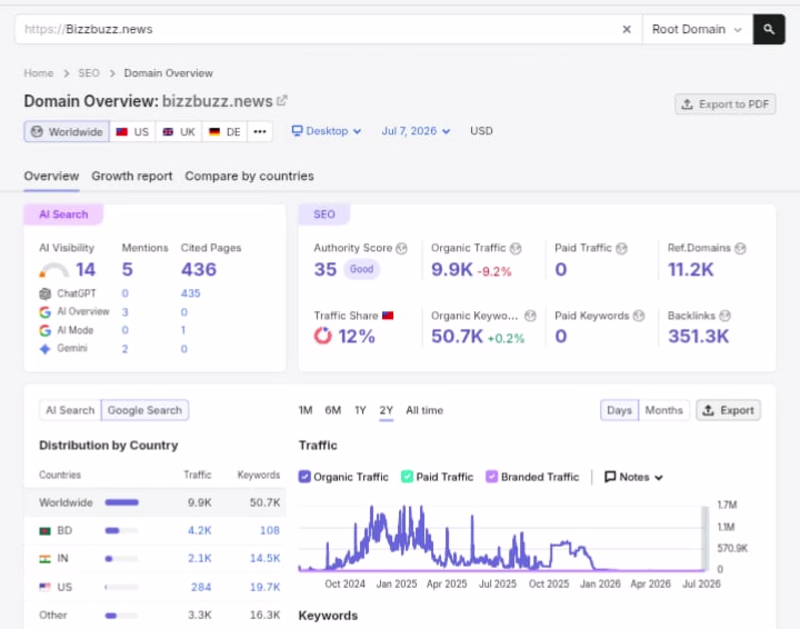Open the Root Domain dropdown
The image size is (800, 629).
click(x=697, y=29)
